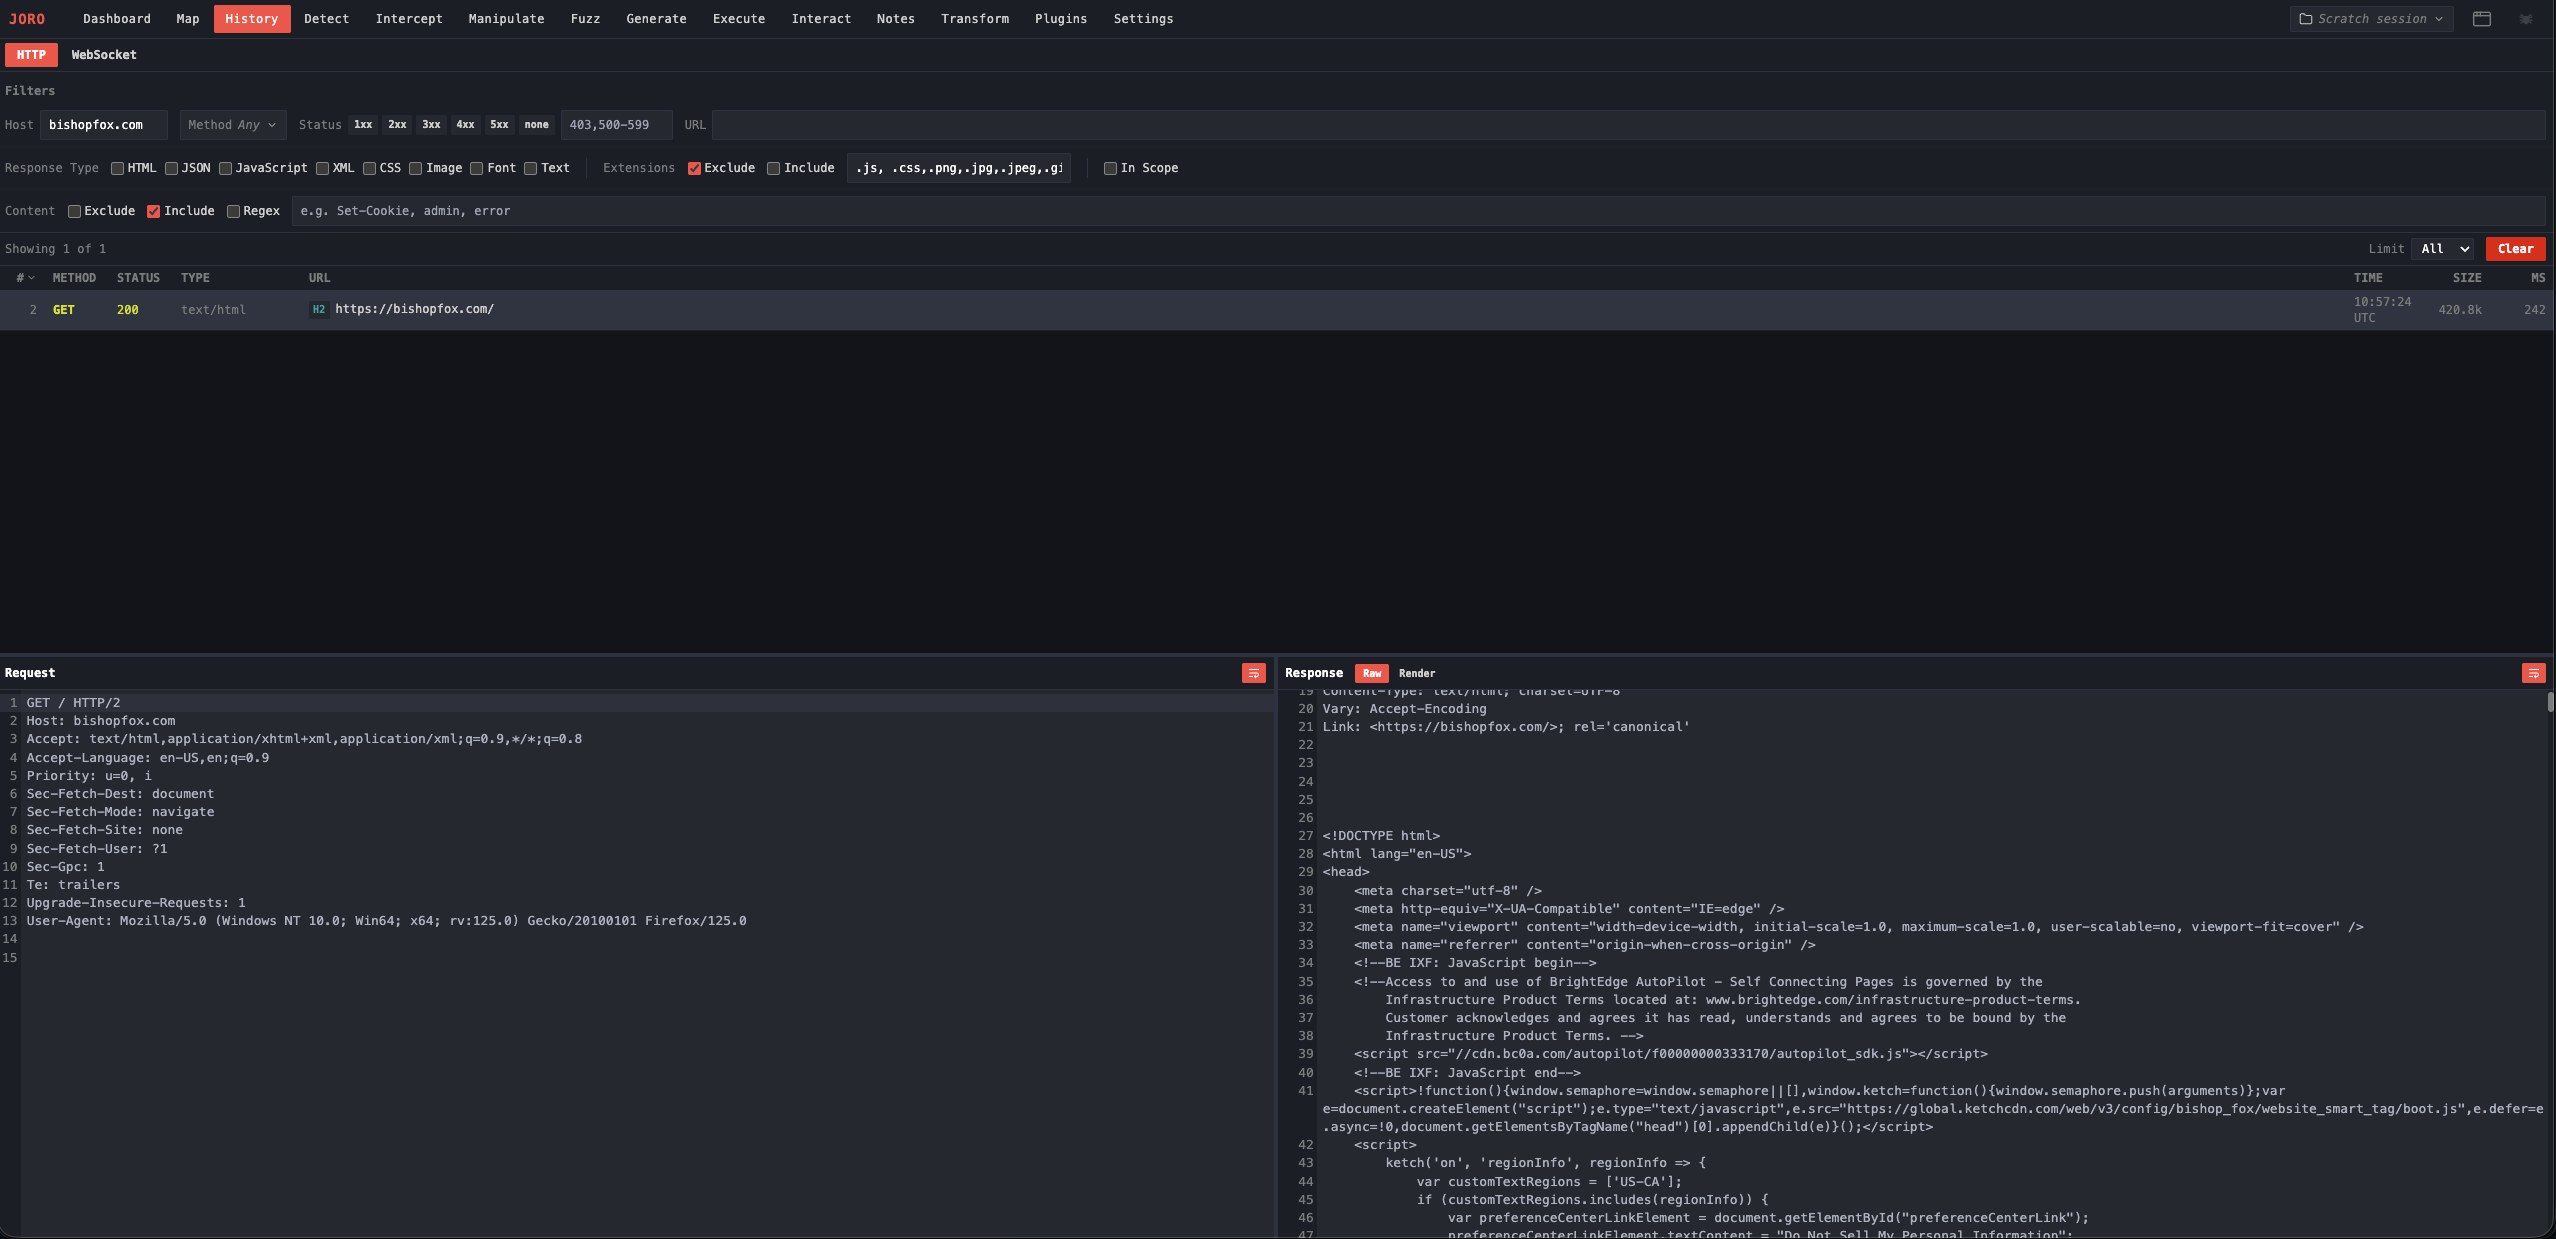Screen dimensions: 2556x1239
Task: Check the JavaScript response type filter
Action: (225, 168)
